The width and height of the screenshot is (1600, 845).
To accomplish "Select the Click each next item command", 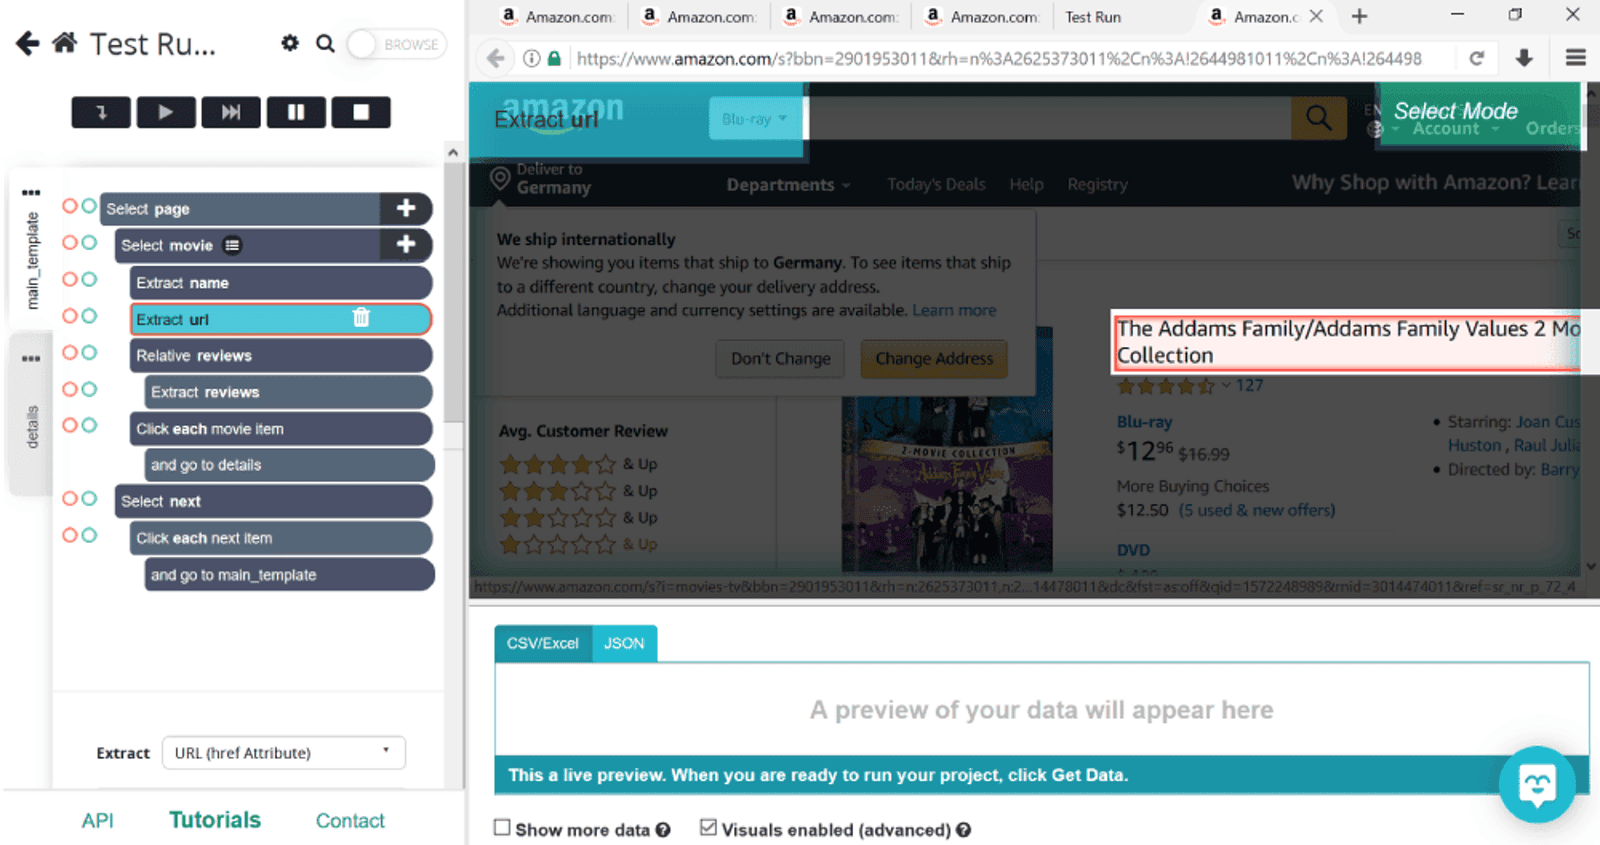I will 281,538.
